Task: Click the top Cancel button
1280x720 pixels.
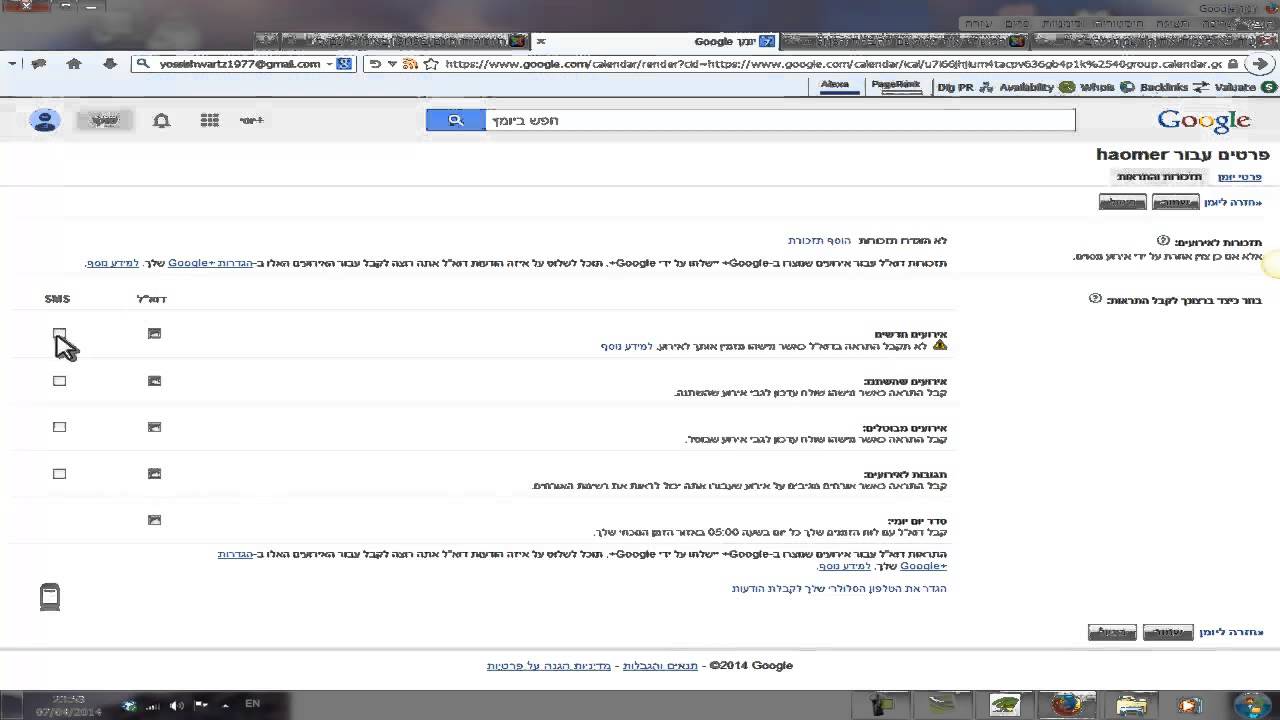Action: (x=1122, y=202)
